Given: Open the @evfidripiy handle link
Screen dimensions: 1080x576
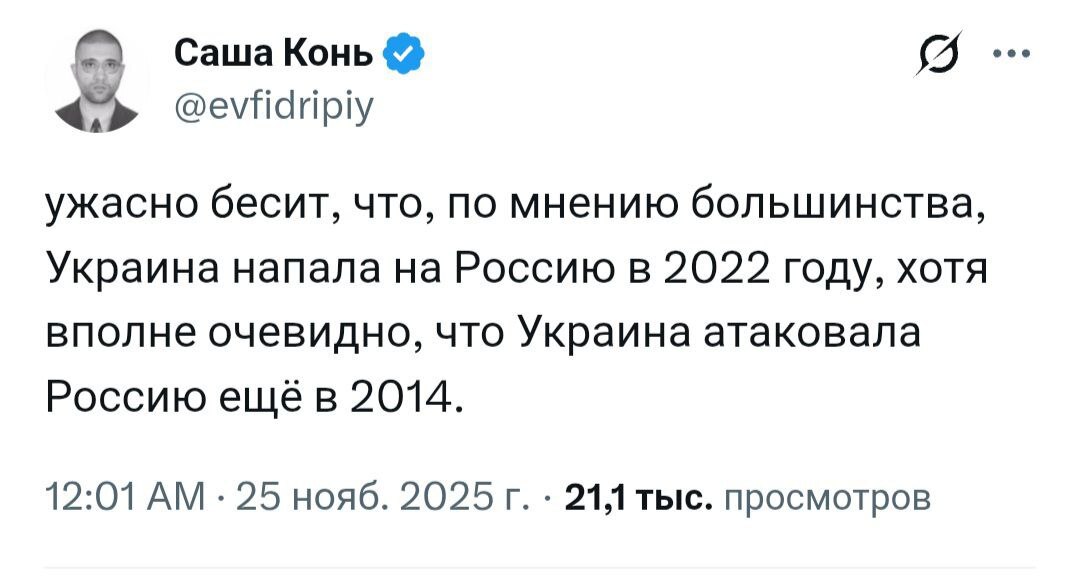Looking at the screenshot, I should click(276, 103).
